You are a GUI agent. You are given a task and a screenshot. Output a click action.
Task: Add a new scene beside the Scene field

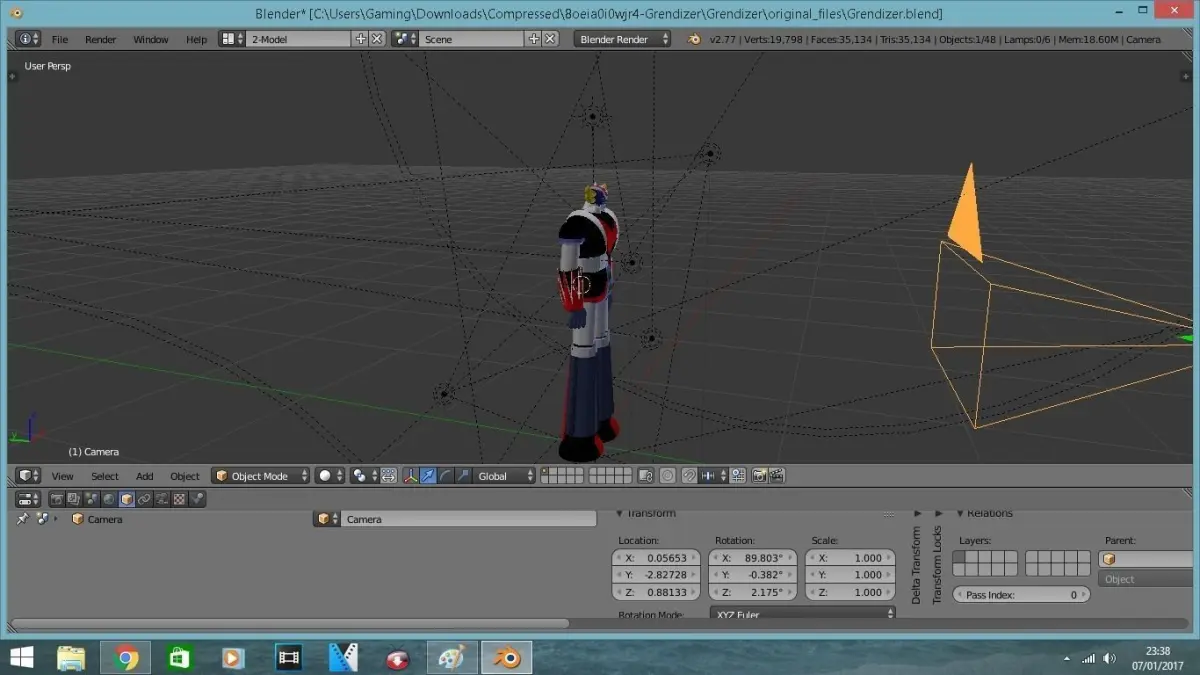[x=533, y=39]
